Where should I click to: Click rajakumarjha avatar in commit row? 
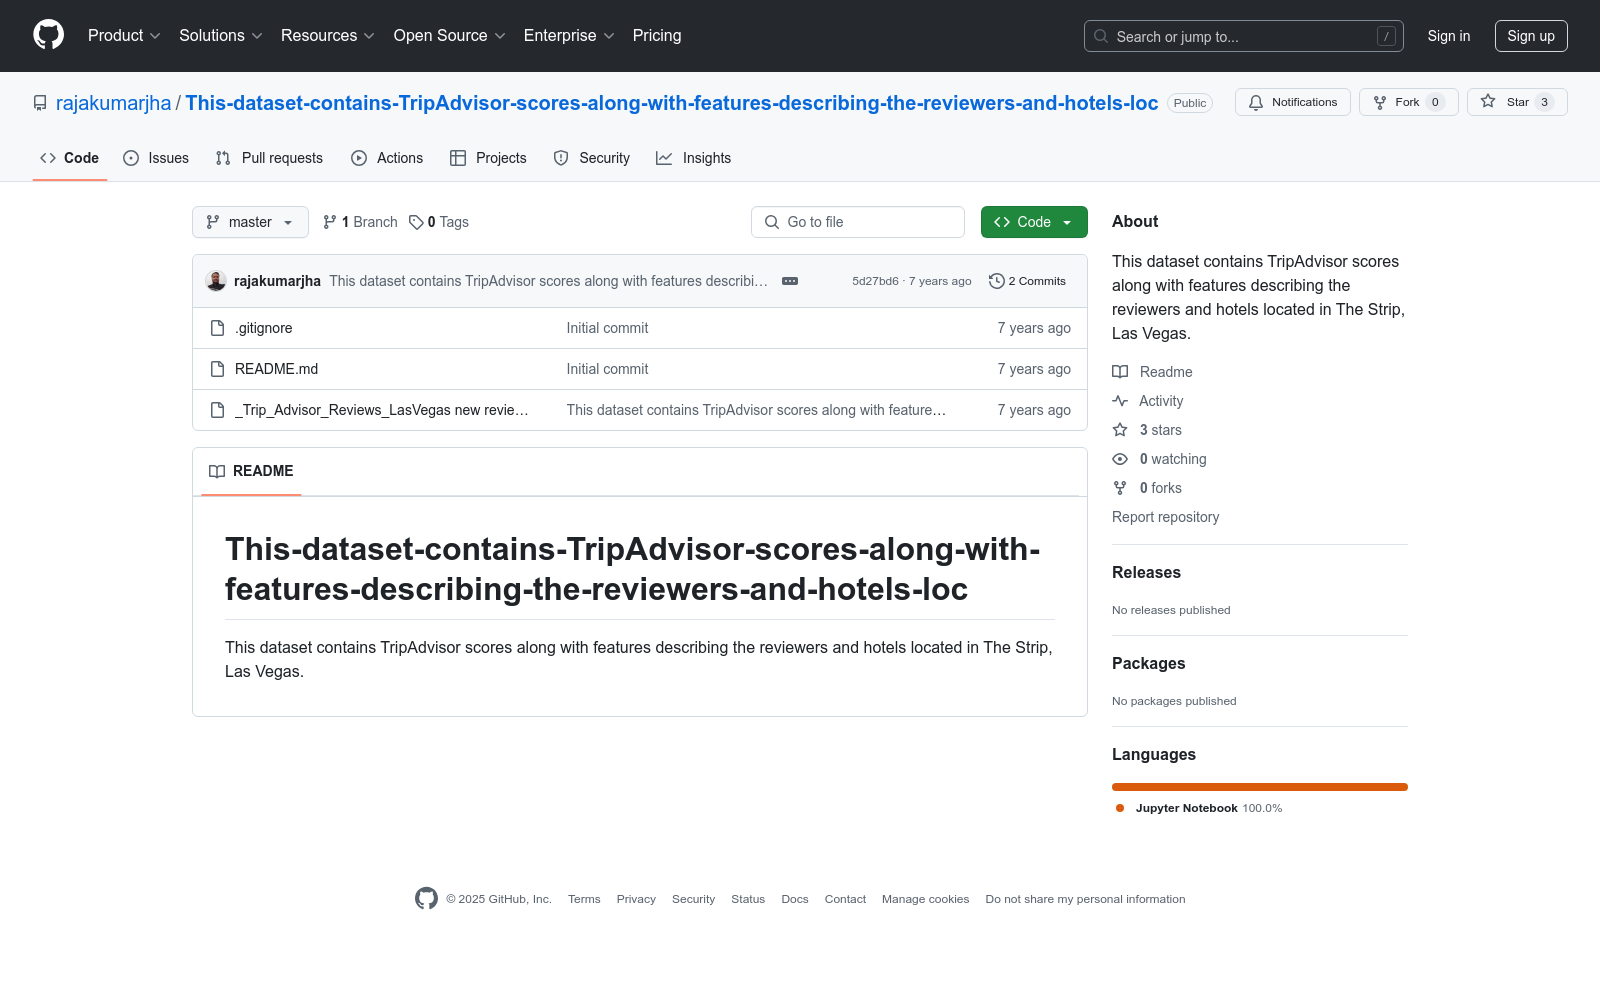[216, 281]
